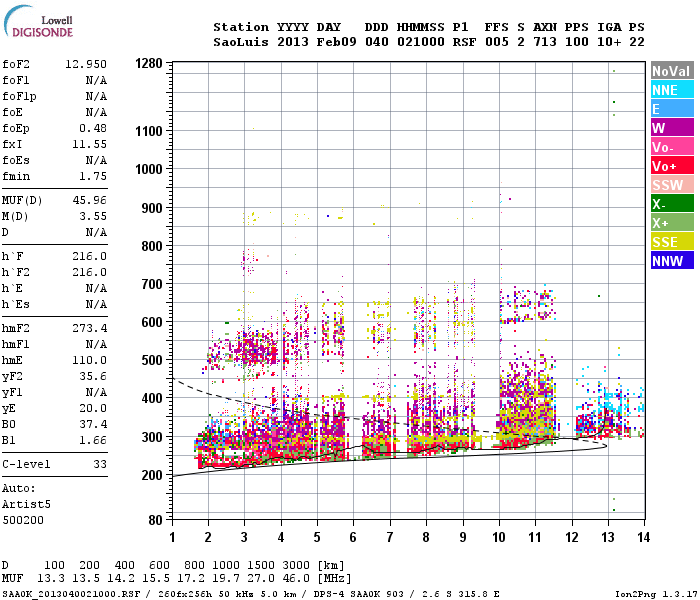
Task: Click the 14 MHz frequency axis label
Action: [643, 537]
